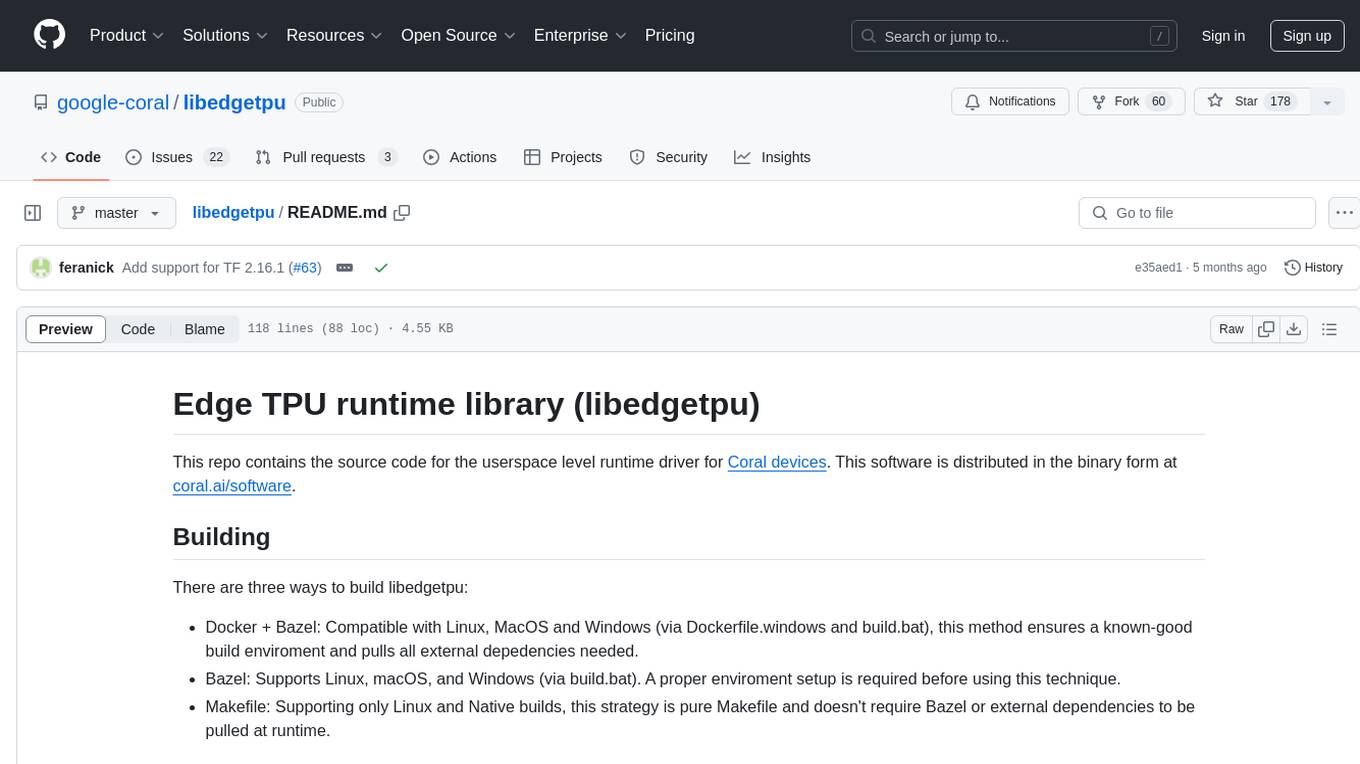
Task: Star the repository
Action: 1252,102
